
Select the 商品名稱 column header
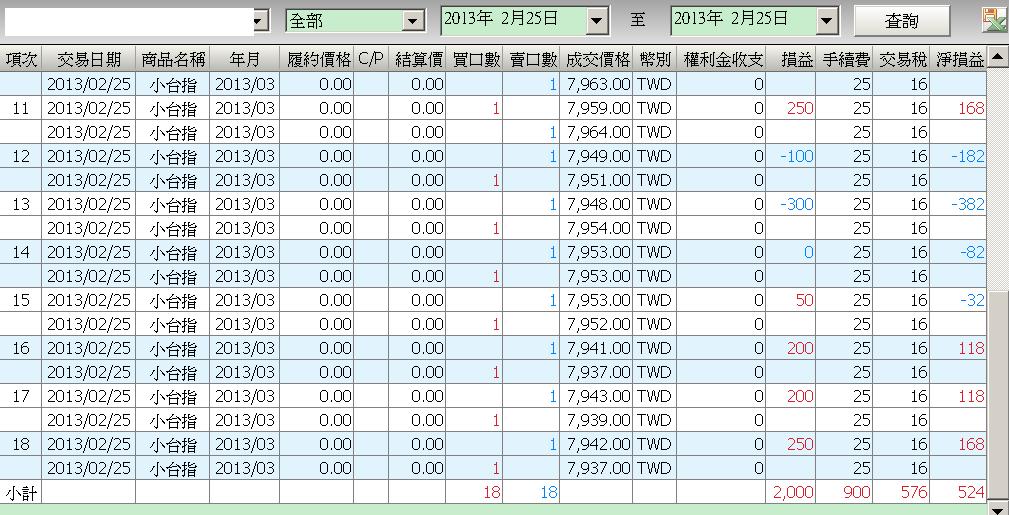tap(172, 60)
